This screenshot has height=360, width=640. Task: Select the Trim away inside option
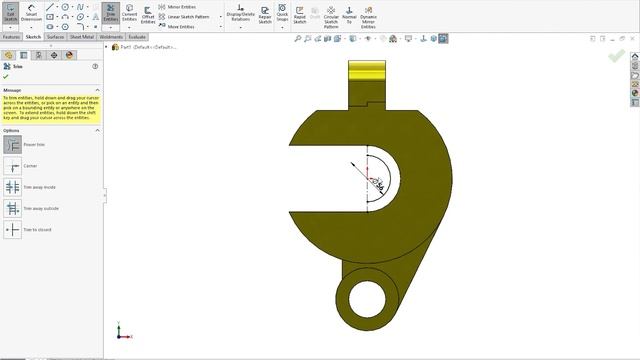[13, 187]
